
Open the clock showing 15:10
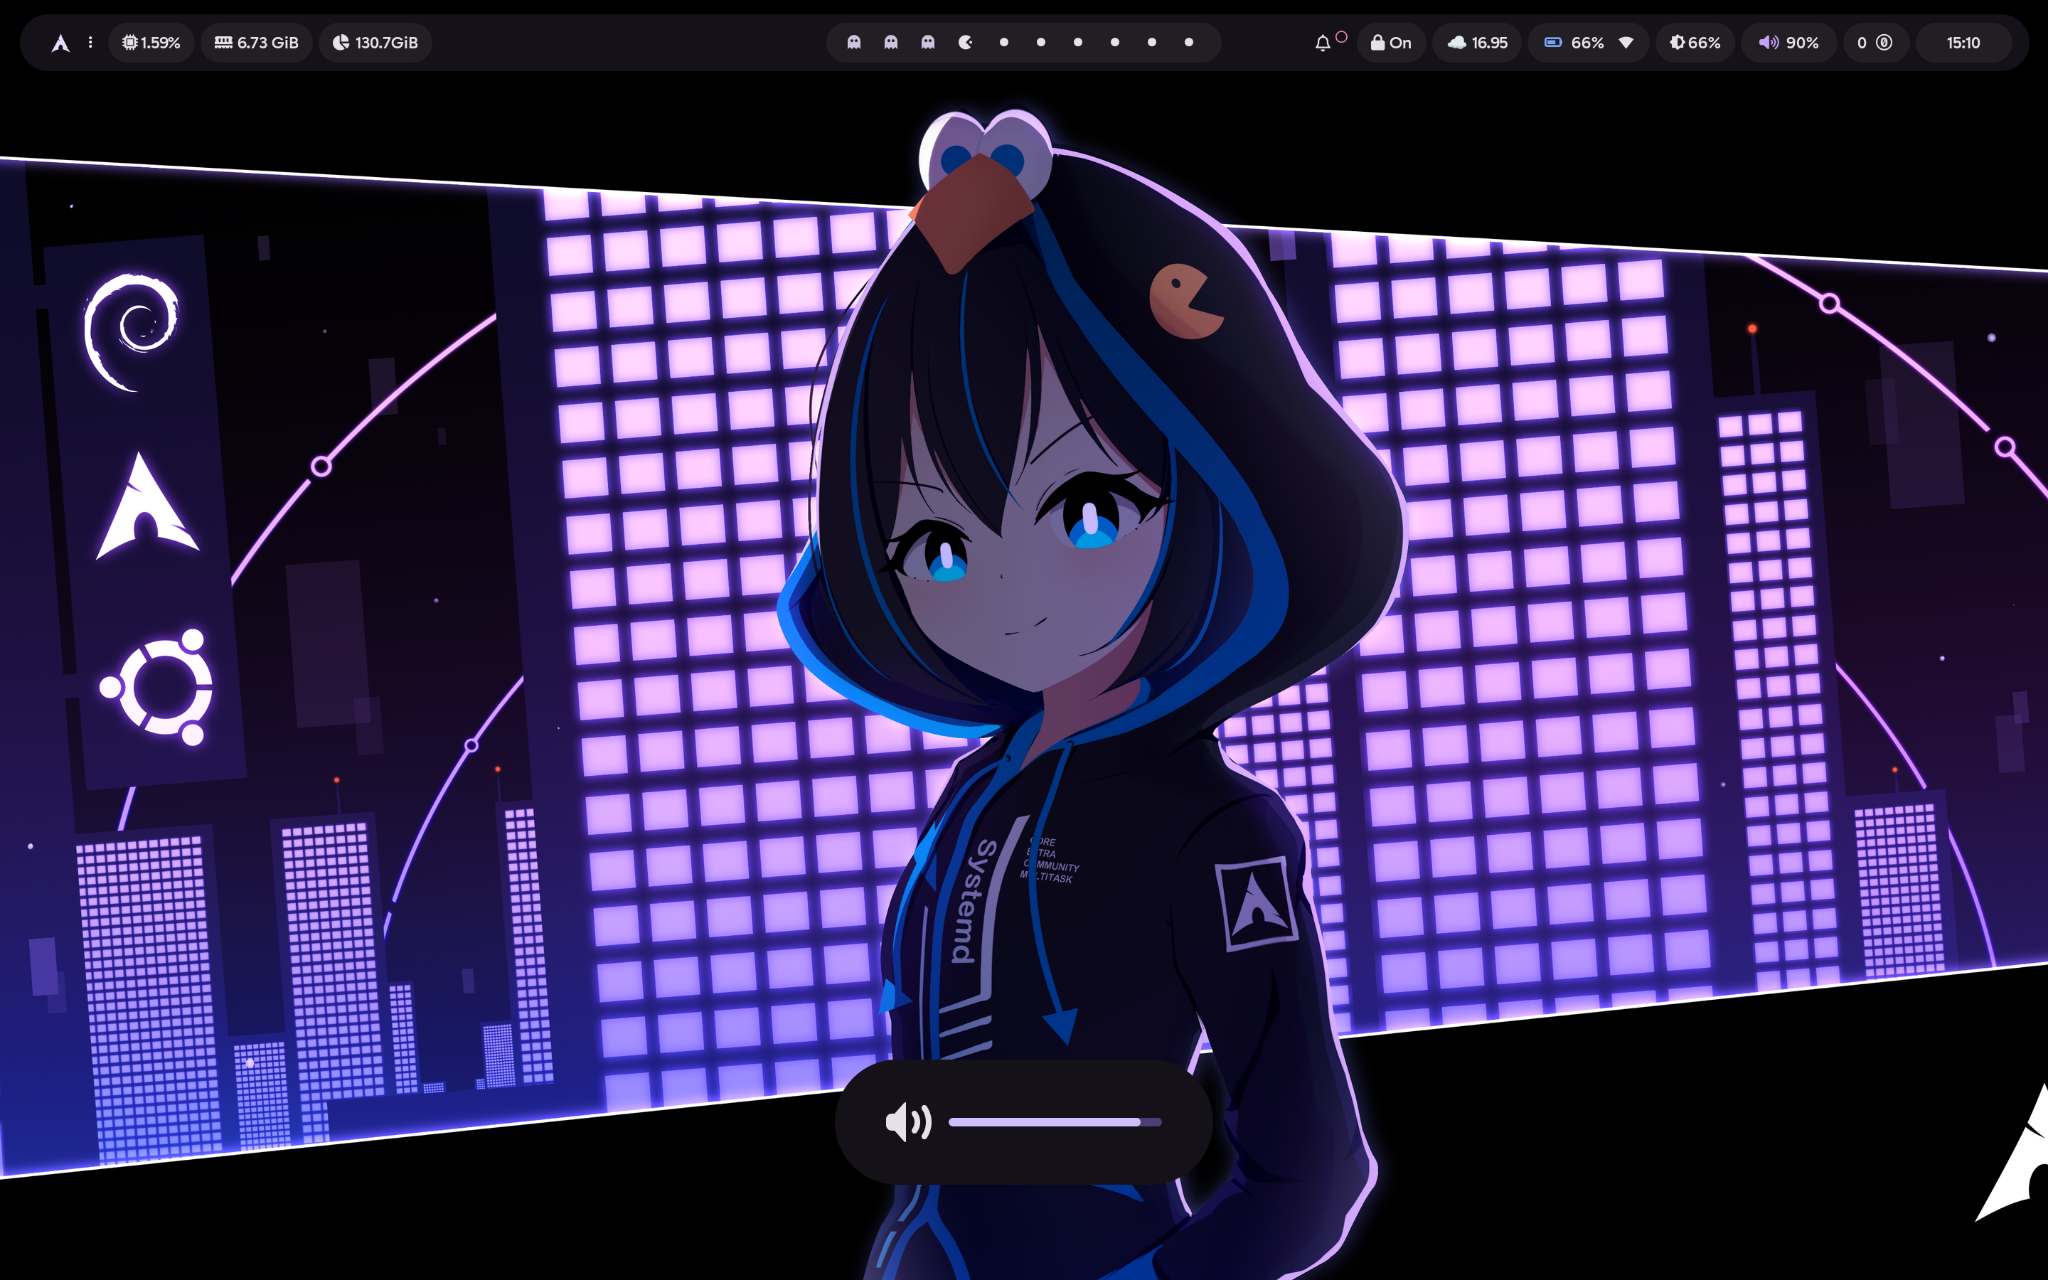1963,43
